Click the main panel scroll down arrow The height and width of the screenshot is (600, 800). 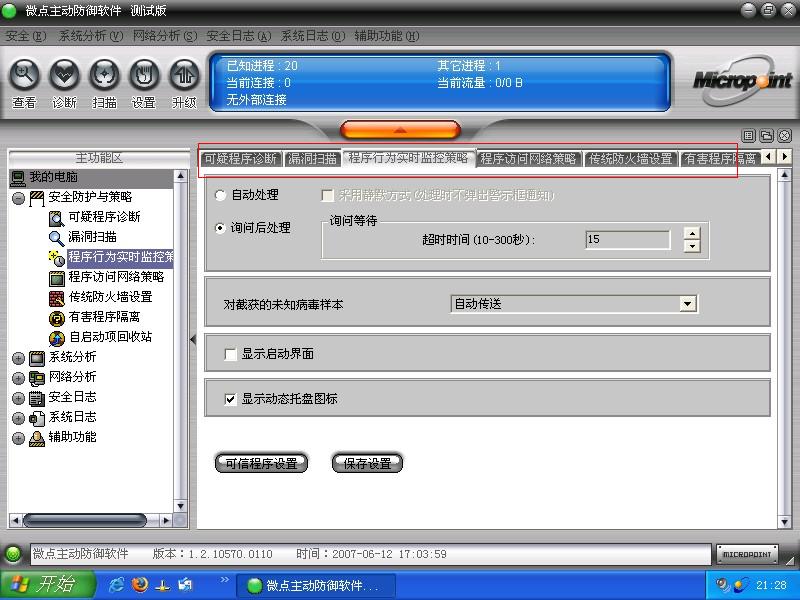coord(785,522)
